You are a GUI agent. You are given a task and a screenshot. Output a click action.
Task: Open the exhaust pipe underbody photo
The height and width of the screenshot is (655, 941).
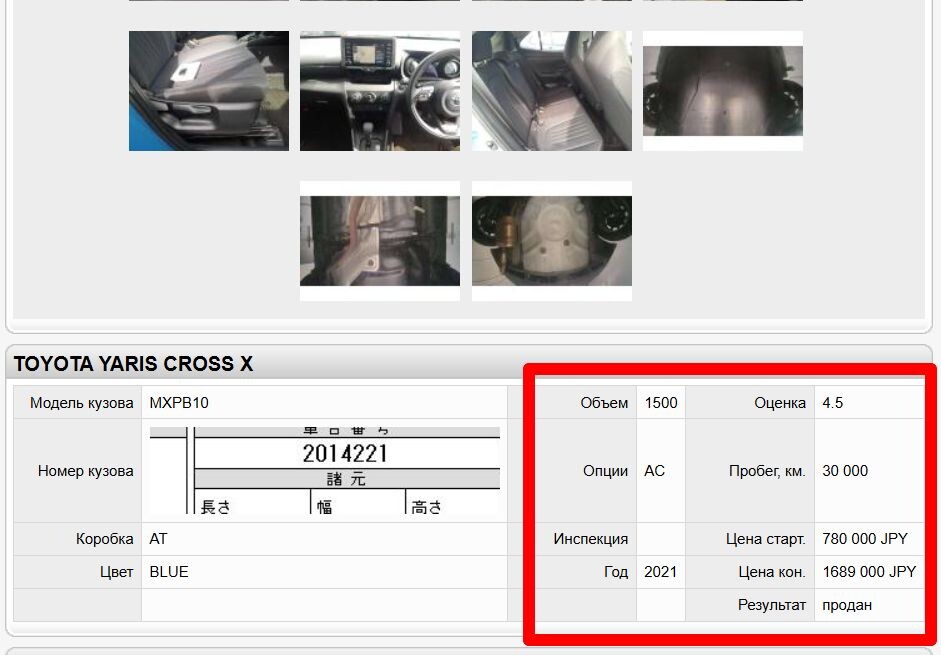380,241
